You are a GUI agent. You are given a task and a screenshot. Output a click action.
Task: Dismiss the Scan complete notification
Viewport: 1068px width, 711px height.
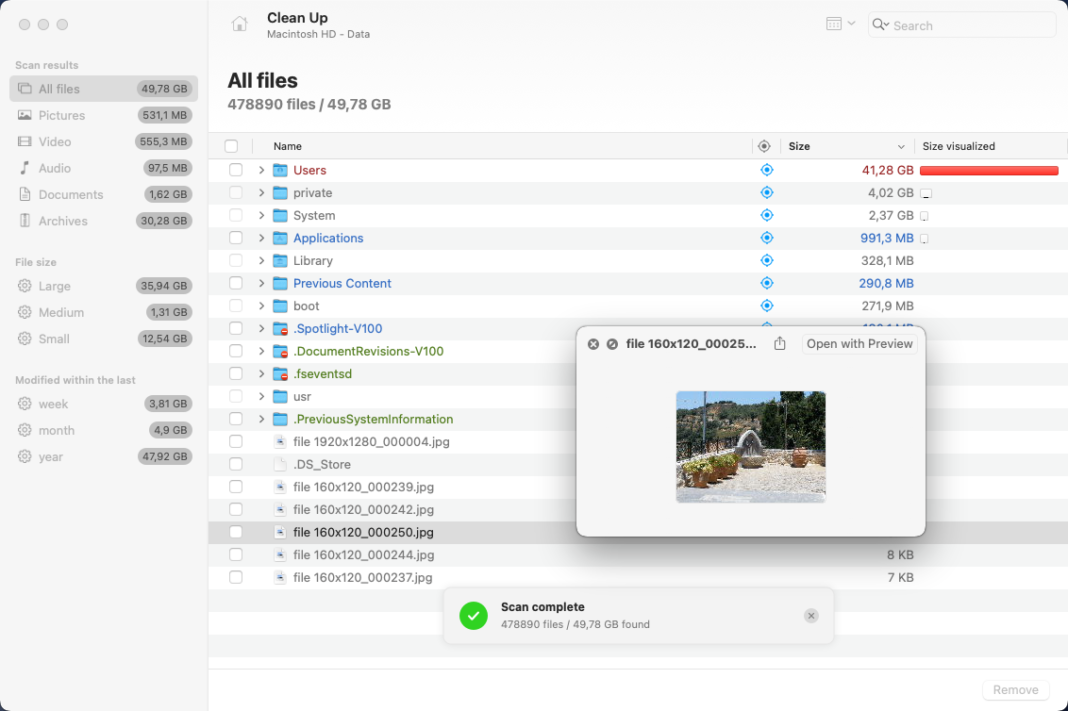pos(811,616)
